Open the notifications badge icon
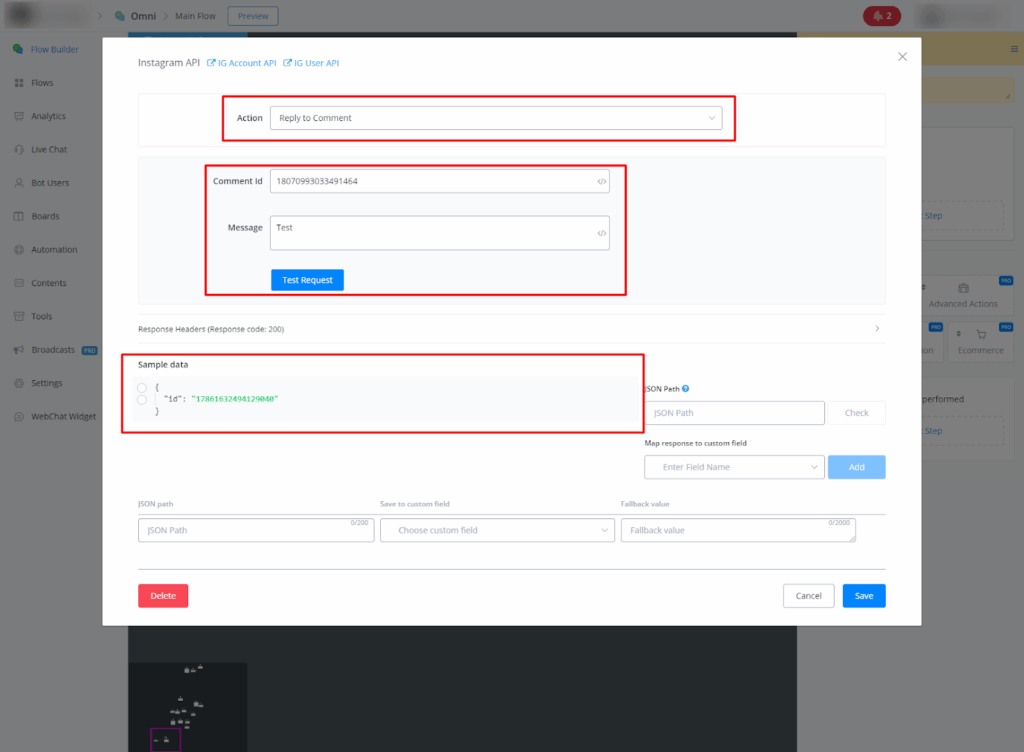This screenshot has height=752, width=1024. tap(881, 16)
